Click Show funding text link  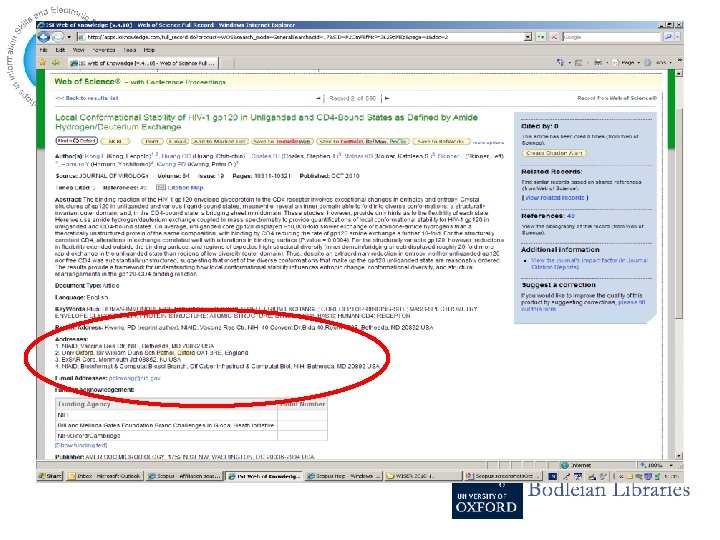pyautogui.click(x=81, y=445)
